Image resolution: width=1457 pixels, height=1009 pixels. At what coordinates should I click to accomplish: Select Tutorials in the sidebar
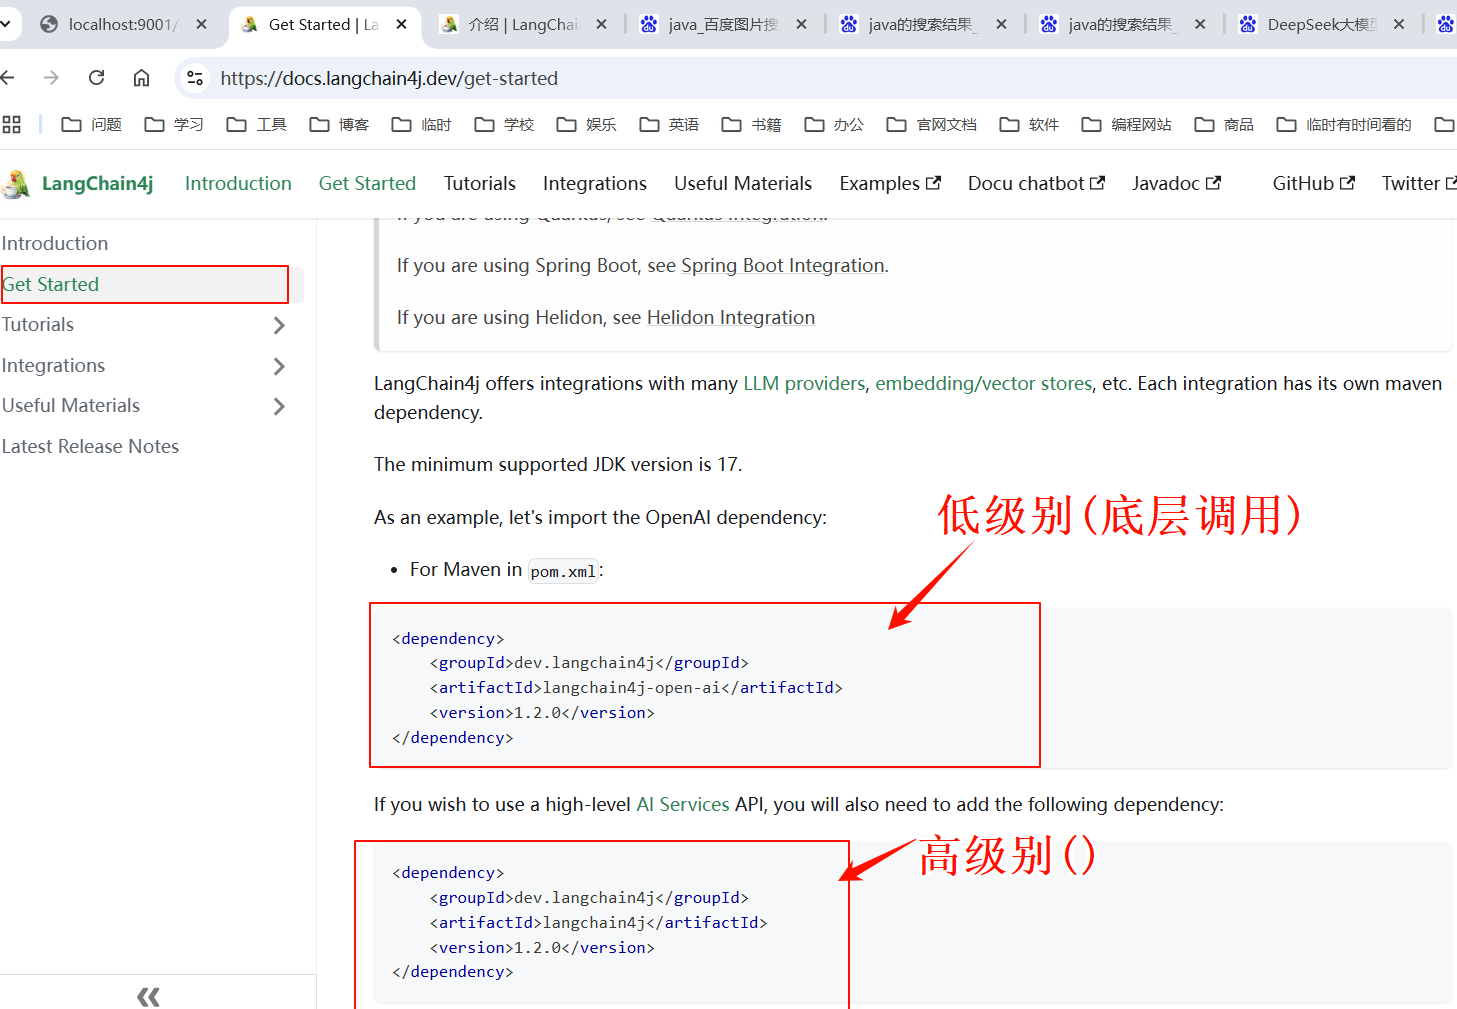click(x=38, y=324)
